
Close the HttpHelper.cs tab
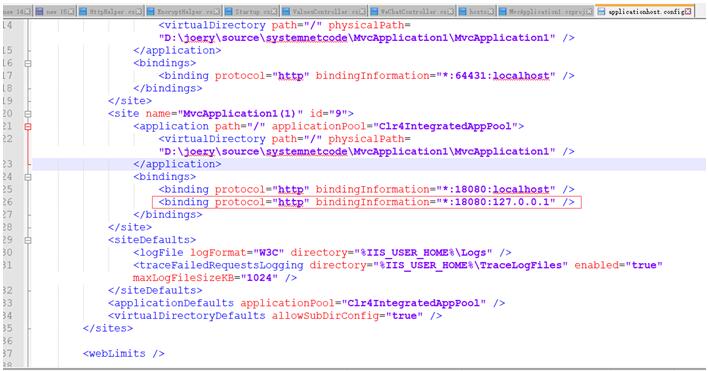[x=139, y=11]
